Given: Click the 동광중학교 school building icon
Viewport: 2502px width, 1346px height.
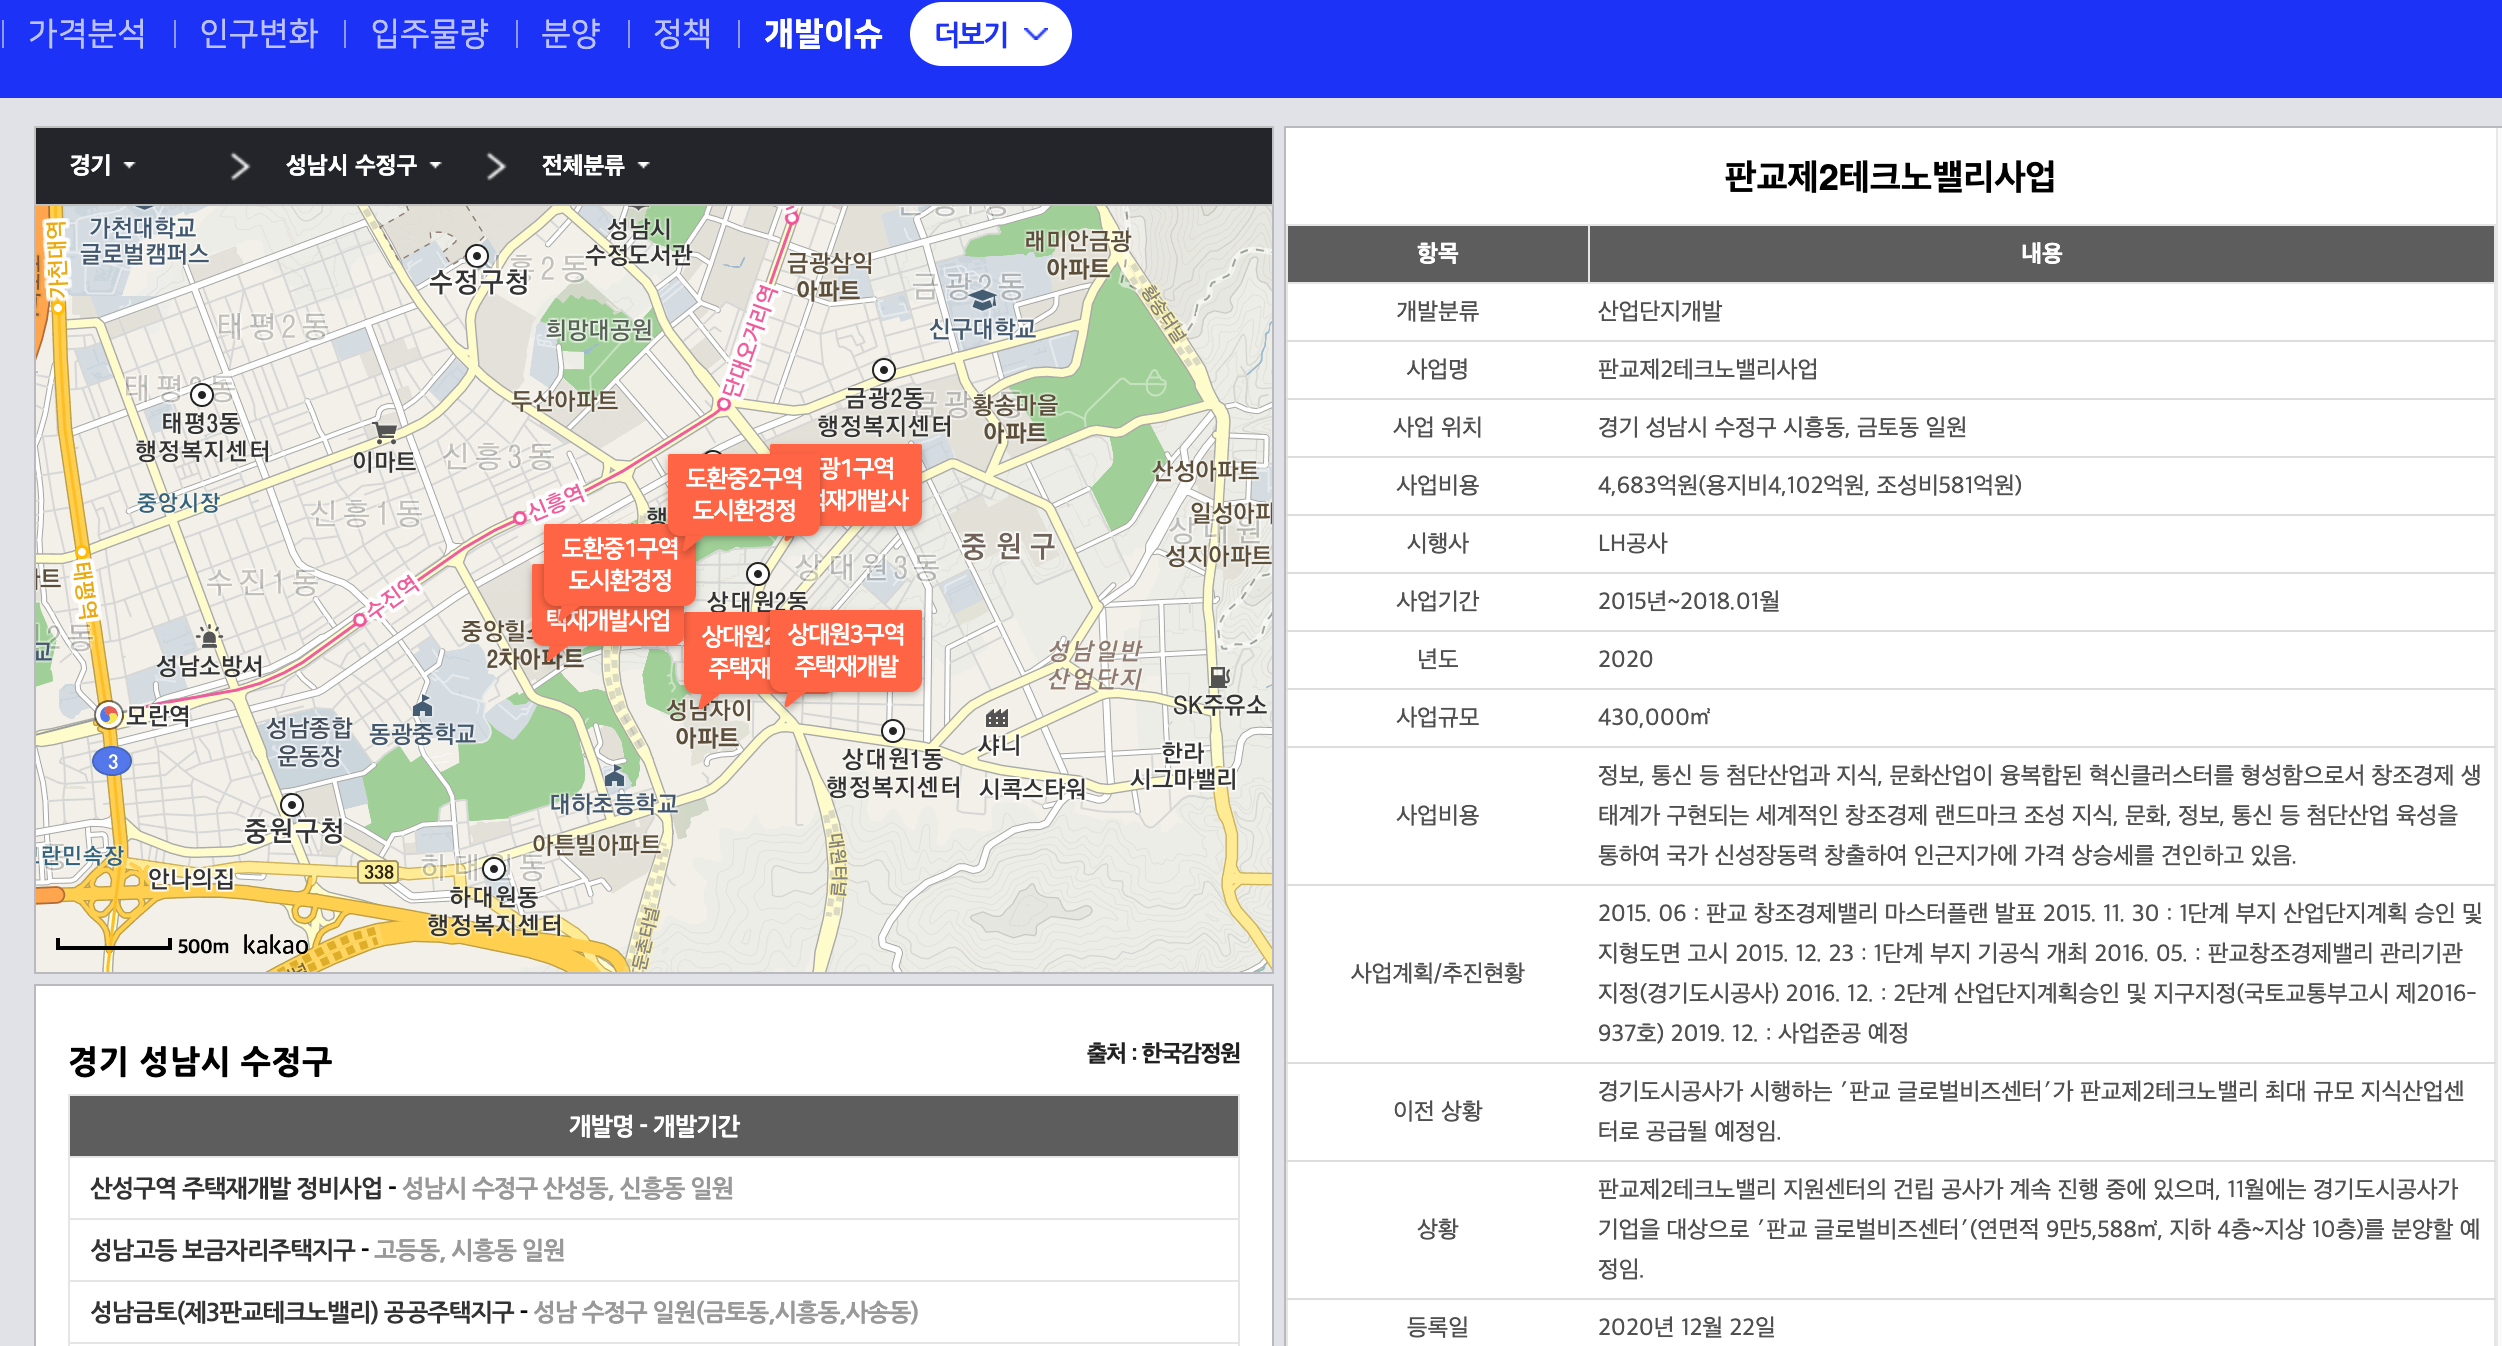Looking at the screenshot, I should [423, 706].
